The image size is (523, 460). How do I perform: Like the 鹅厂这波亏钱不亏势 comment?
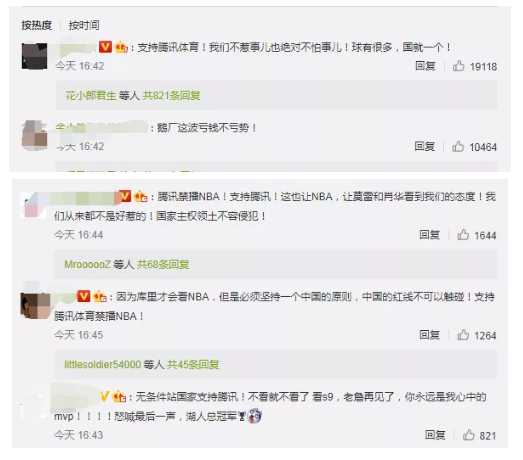pyautogui.click(x=458, y=146)
